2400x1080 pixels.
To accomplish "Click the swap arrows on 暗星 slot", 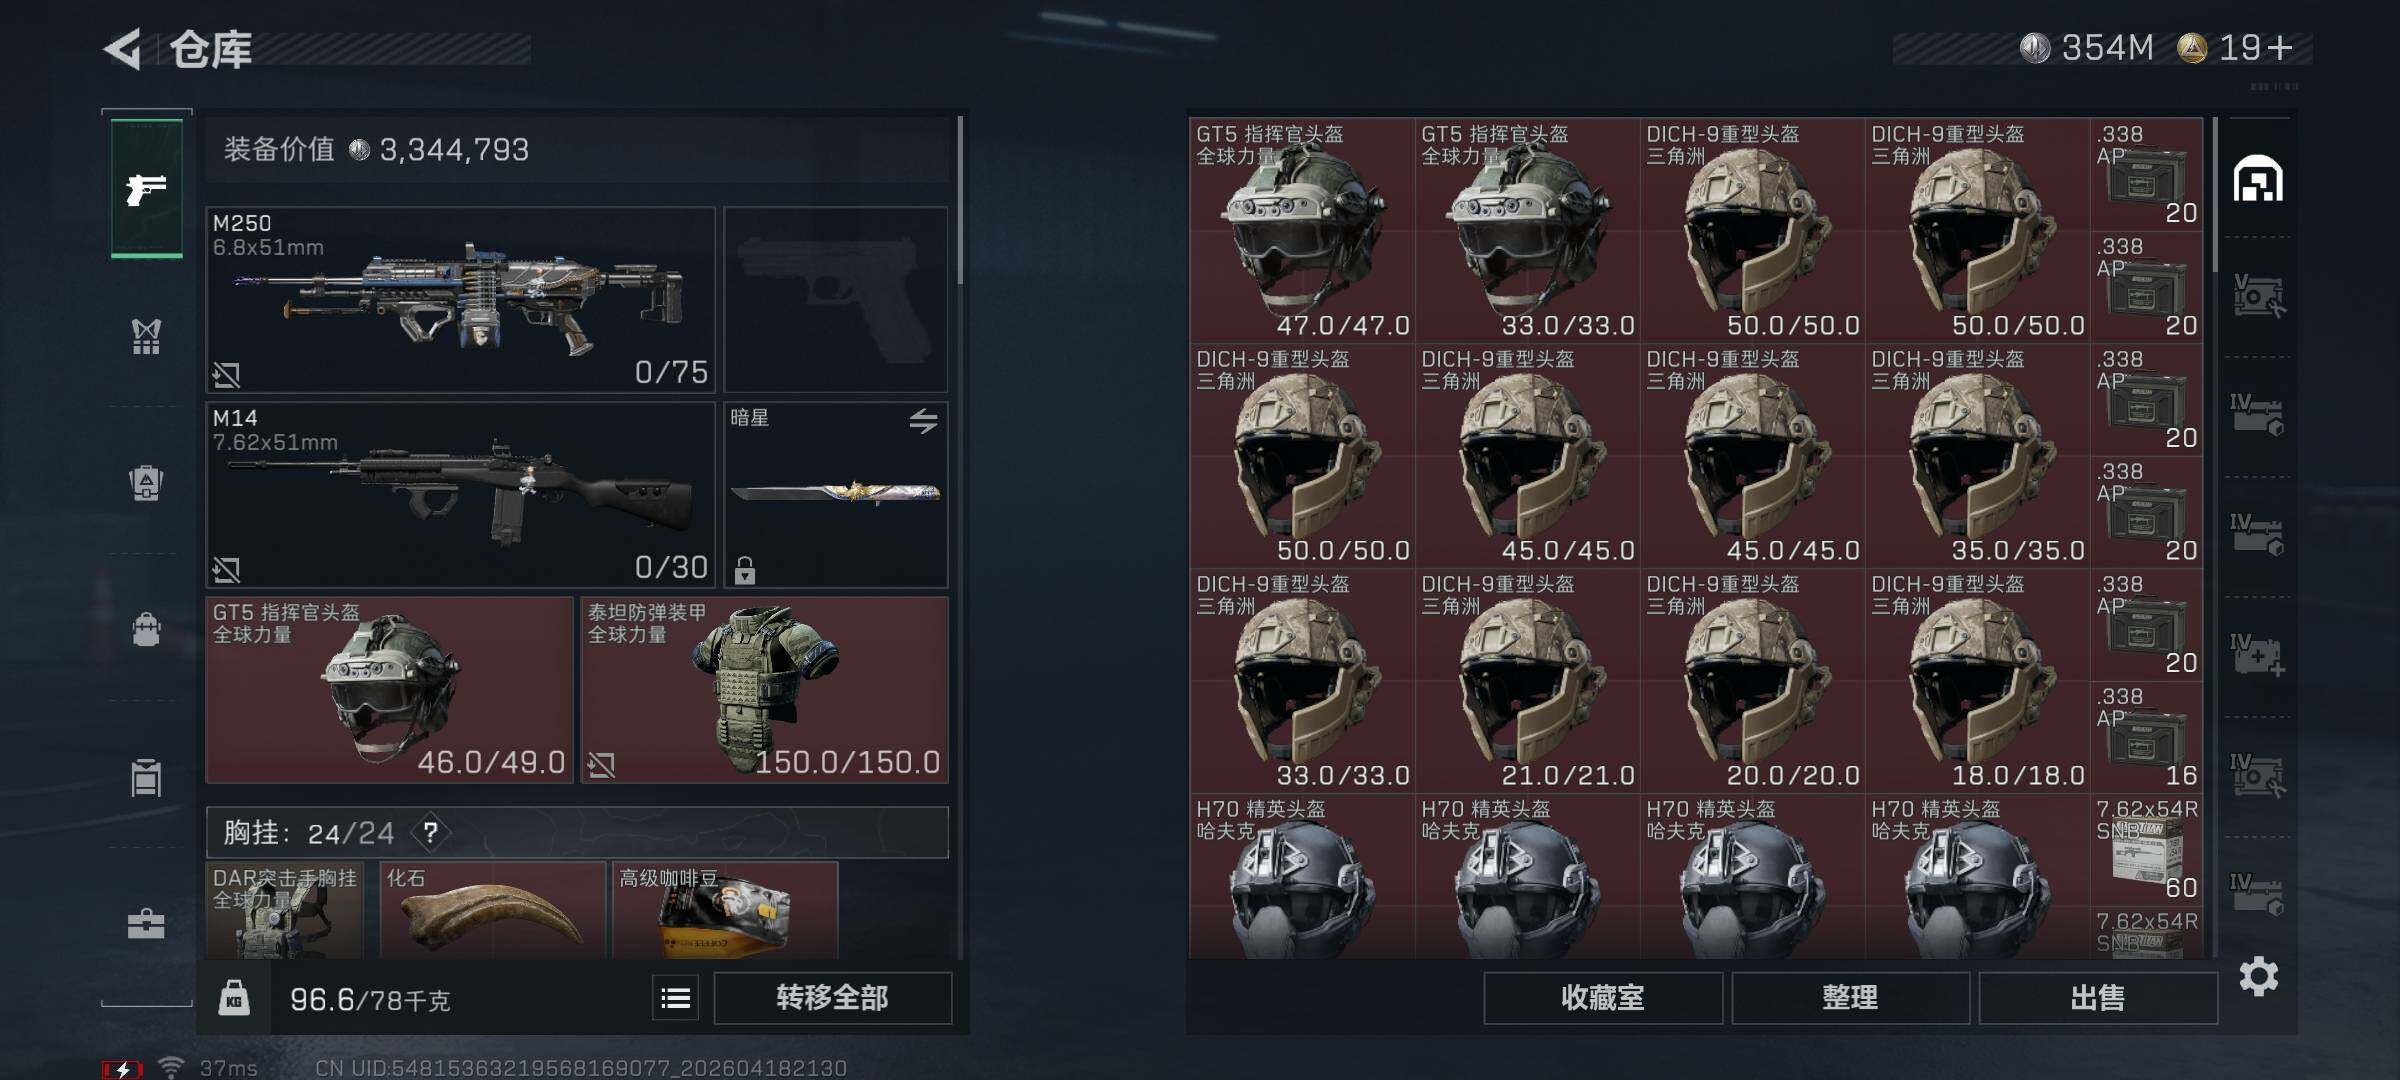I will coord(923,421).
